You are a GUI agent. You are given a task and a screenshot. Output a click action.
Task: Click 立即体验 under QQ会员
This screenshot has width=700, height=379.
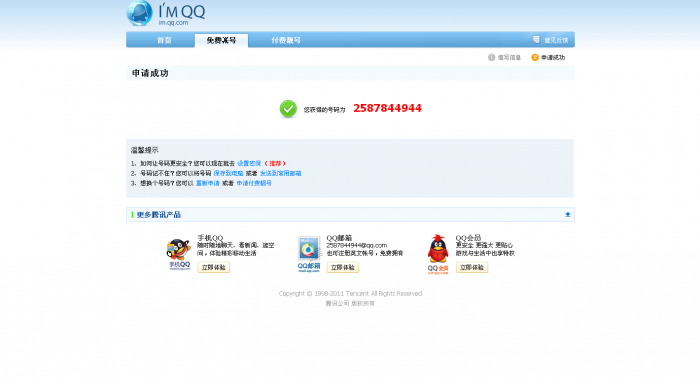pyautogui.click(x=471, y=267)
